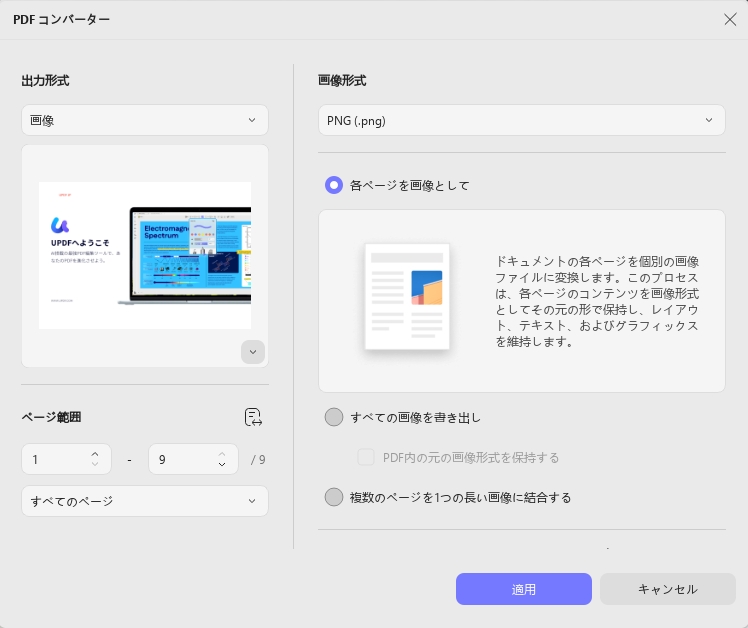Expand the chevron button under the preview
Screen dimensions: 748x628
(253, 352)
